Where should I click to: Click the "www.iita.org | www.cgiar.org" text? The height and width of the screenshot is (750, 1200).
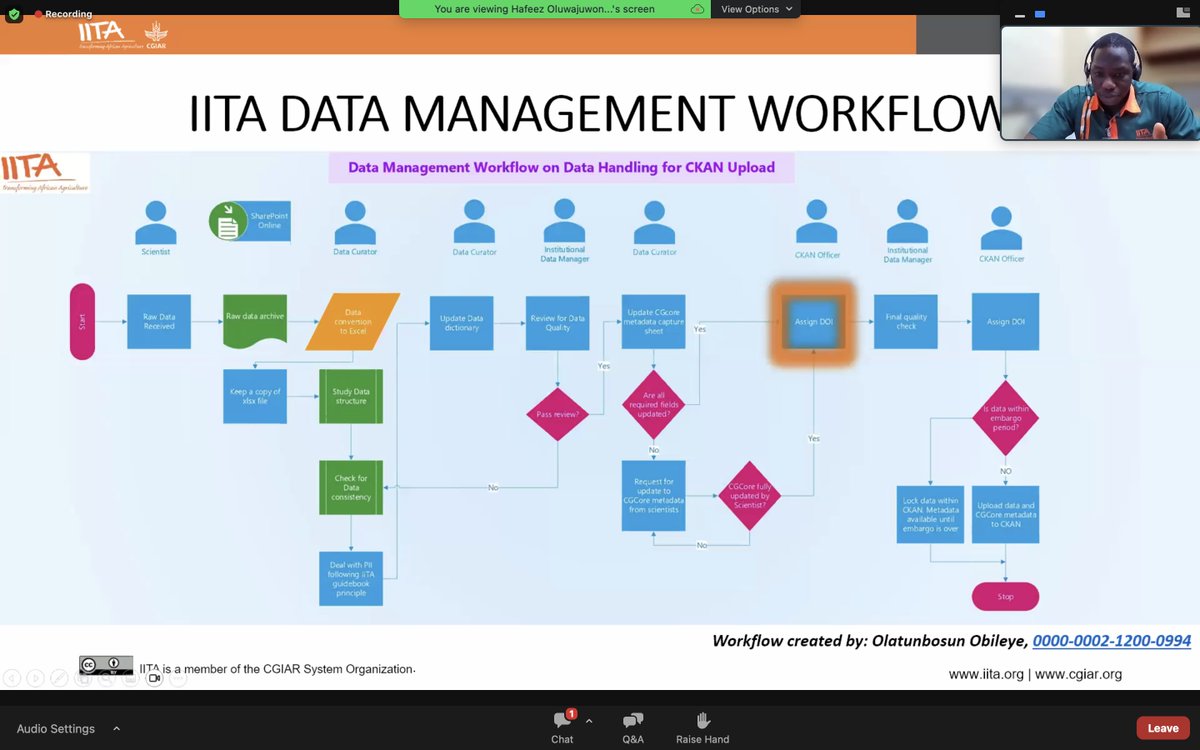[1035, 674]
